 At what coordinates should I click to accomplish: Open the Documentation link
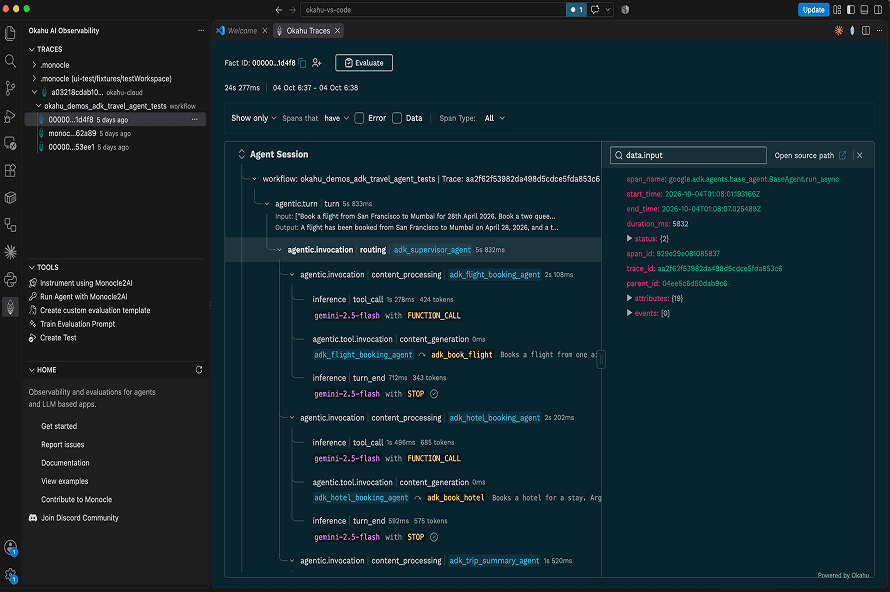click(65, 463)
